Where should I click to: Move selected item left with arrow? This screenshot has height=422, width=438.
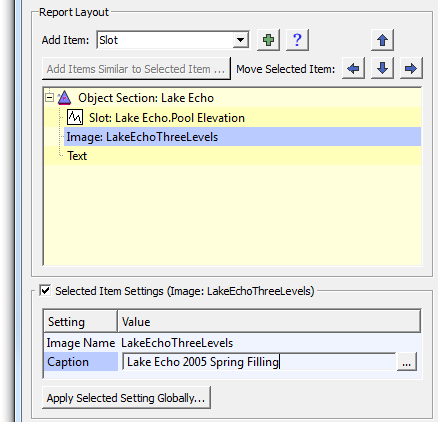[353, 68]
